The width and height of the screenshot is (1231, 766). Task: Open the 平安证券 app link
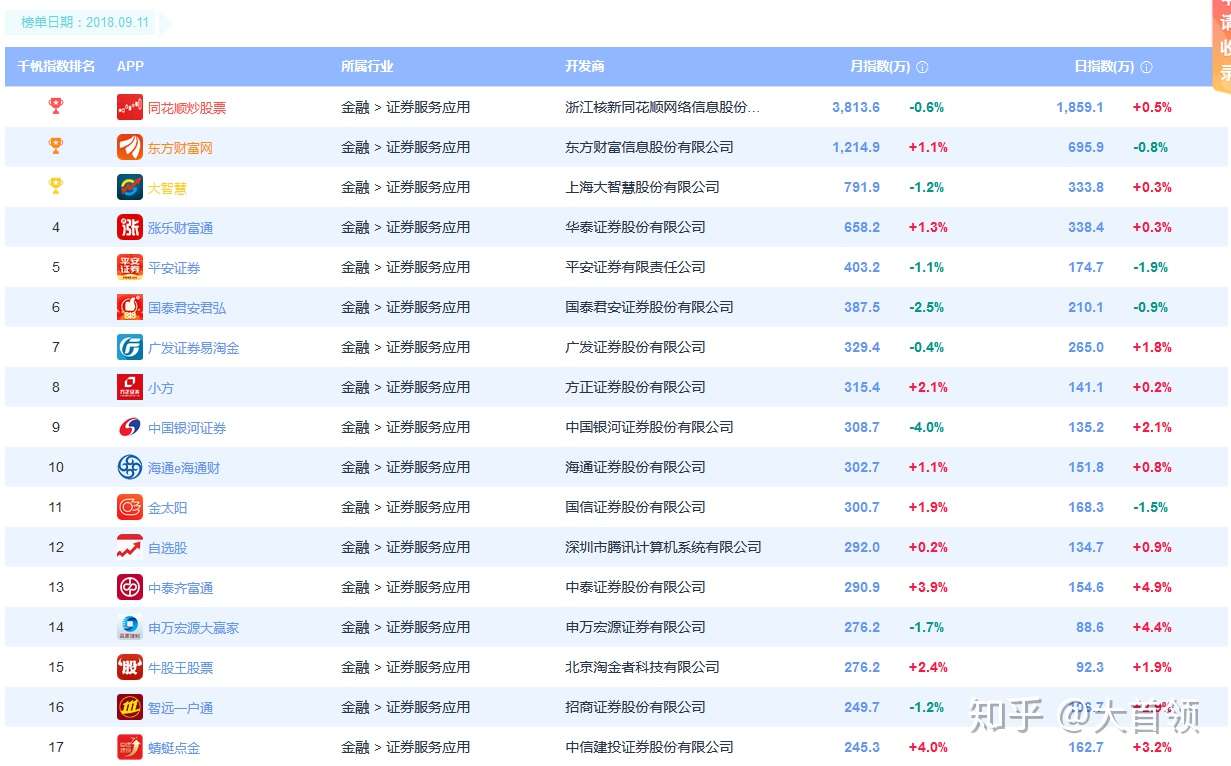coord(174,268)
